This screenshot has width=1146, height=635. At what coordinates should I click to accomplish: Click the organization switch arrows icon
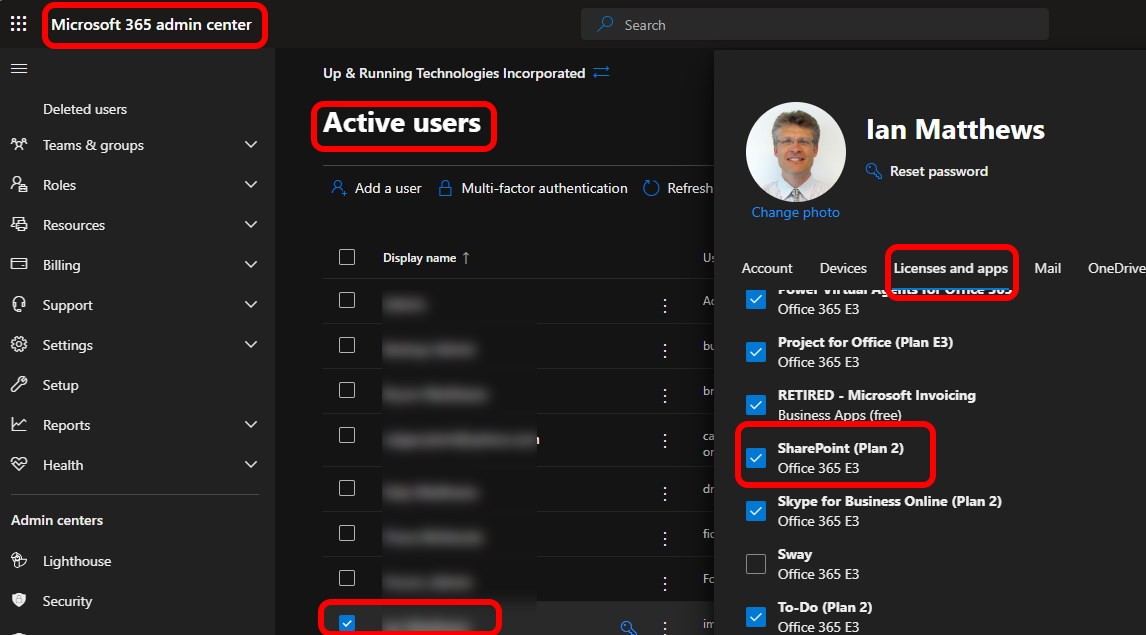tap(601, 73)
